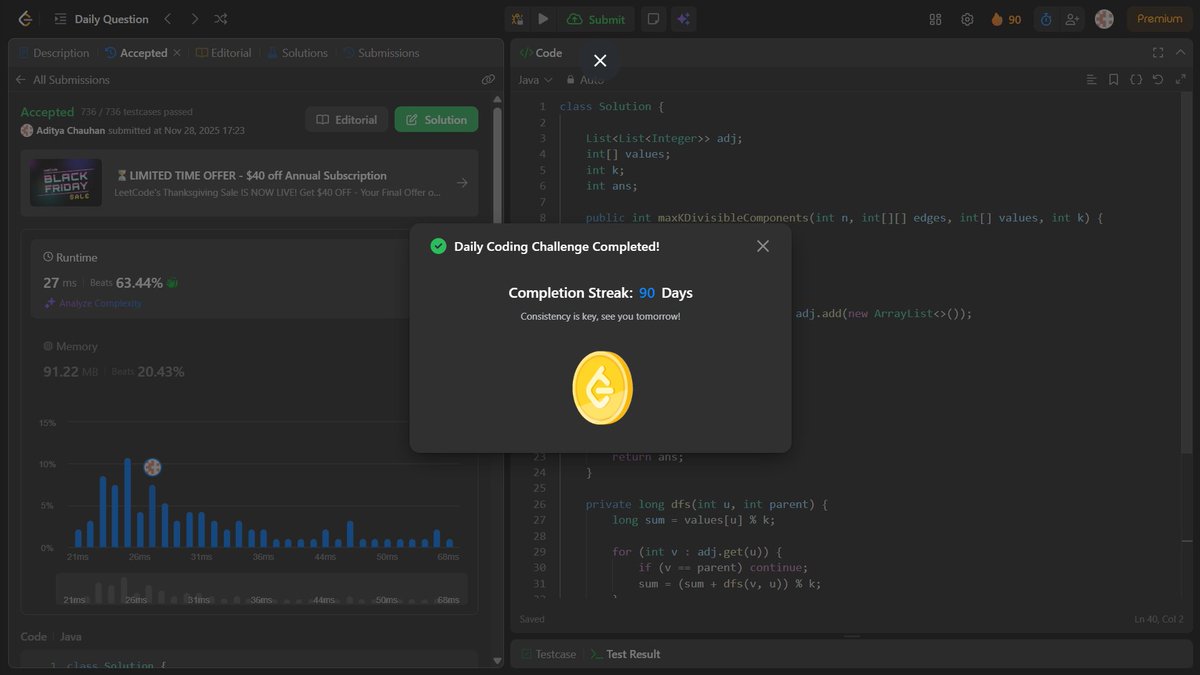
Task: Open the debug bug icon next to Run
Action: (518, 18)
